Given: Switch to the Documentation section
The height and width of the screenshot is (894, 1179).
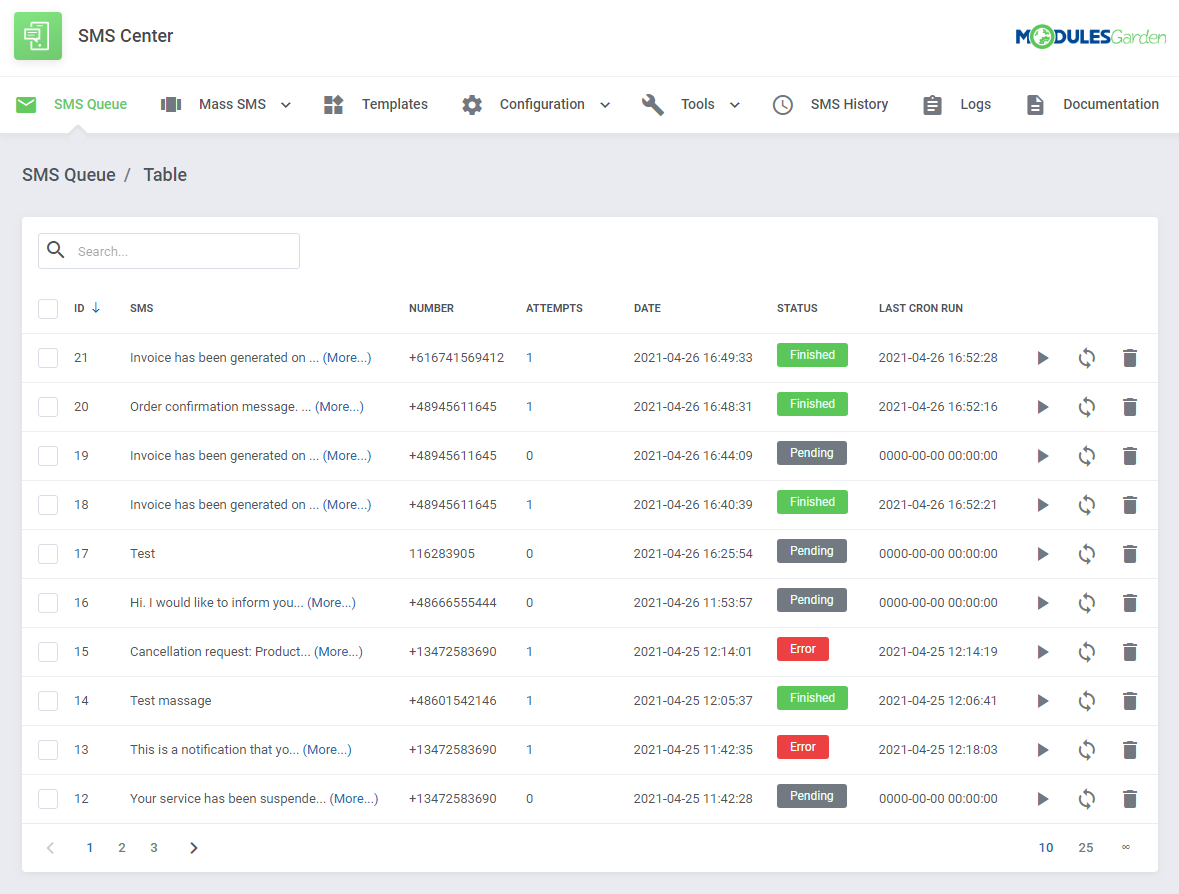Looking at the screenshot, I should 1112,103.
